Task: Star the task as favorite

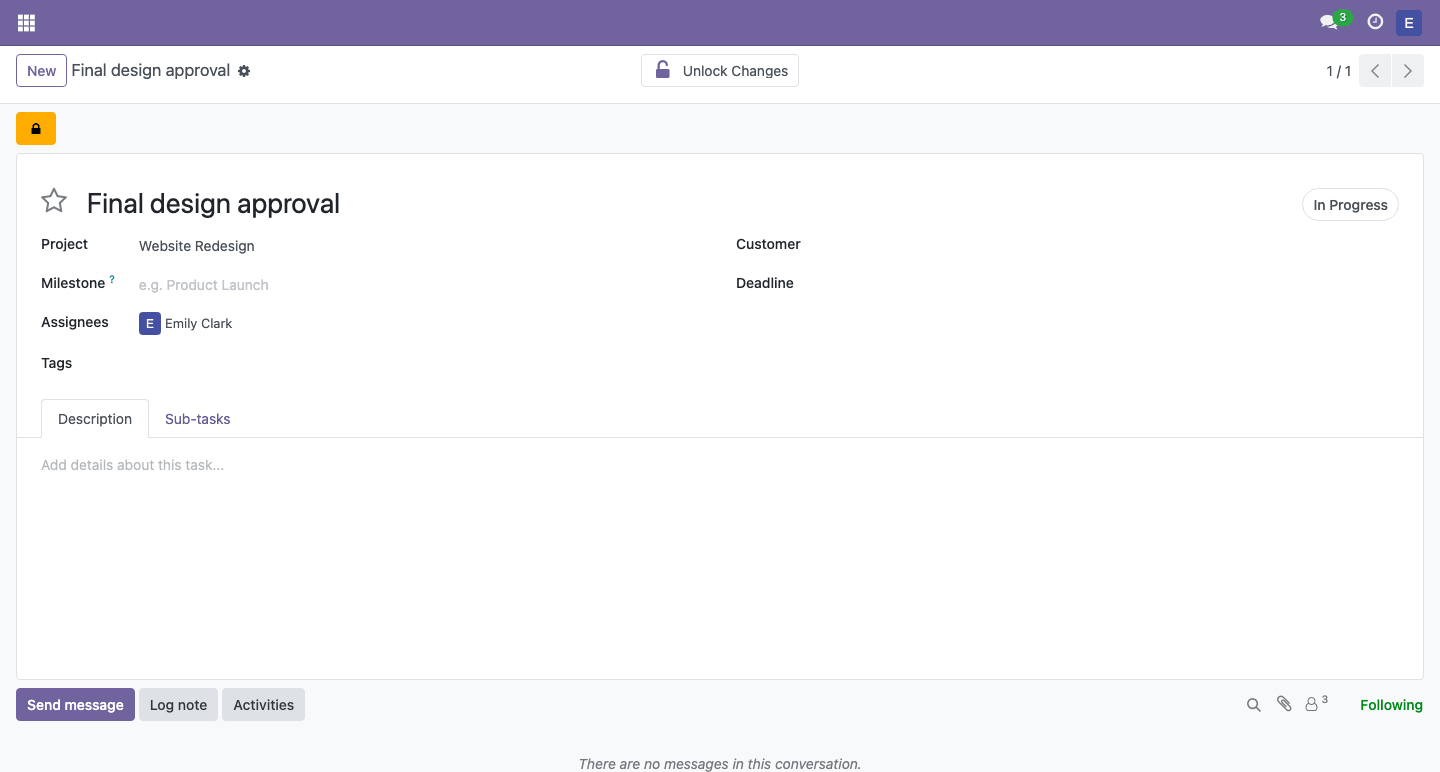Action: point(54,201)
